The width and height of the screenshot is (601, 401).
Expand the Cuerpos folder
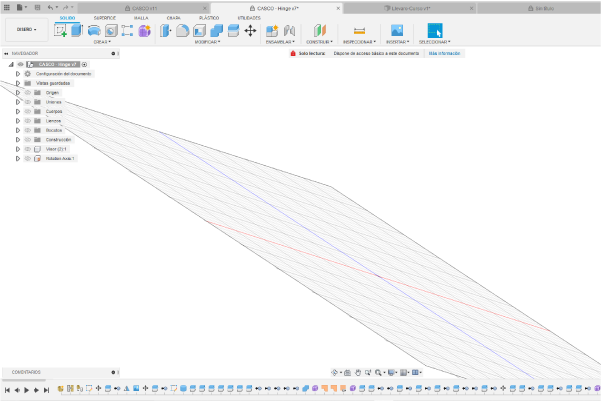click(x=18, y=111)
